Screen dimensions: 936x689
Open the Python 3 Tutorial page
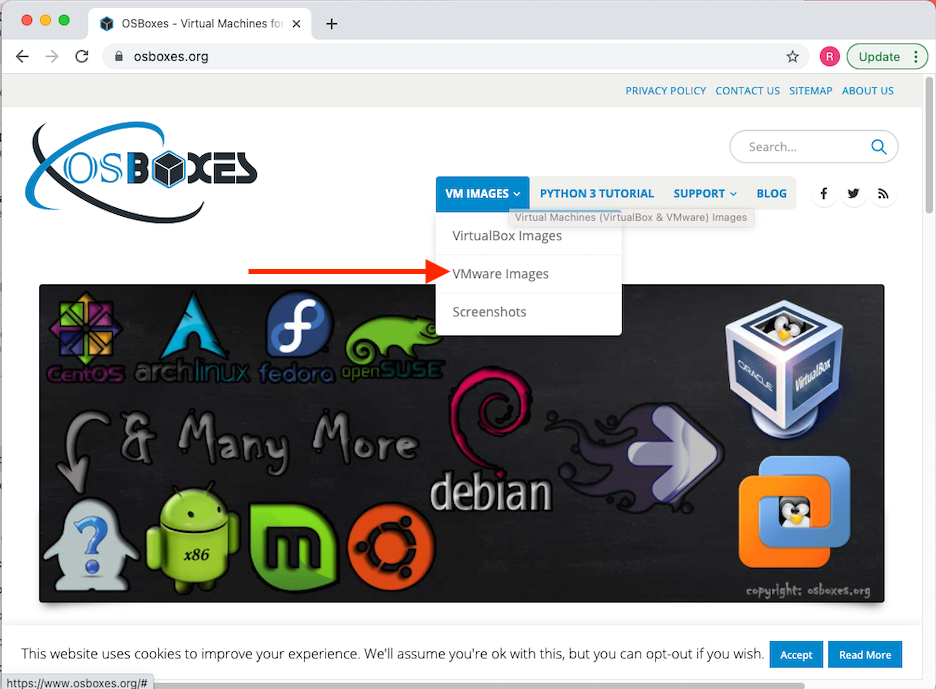[597, 194]
